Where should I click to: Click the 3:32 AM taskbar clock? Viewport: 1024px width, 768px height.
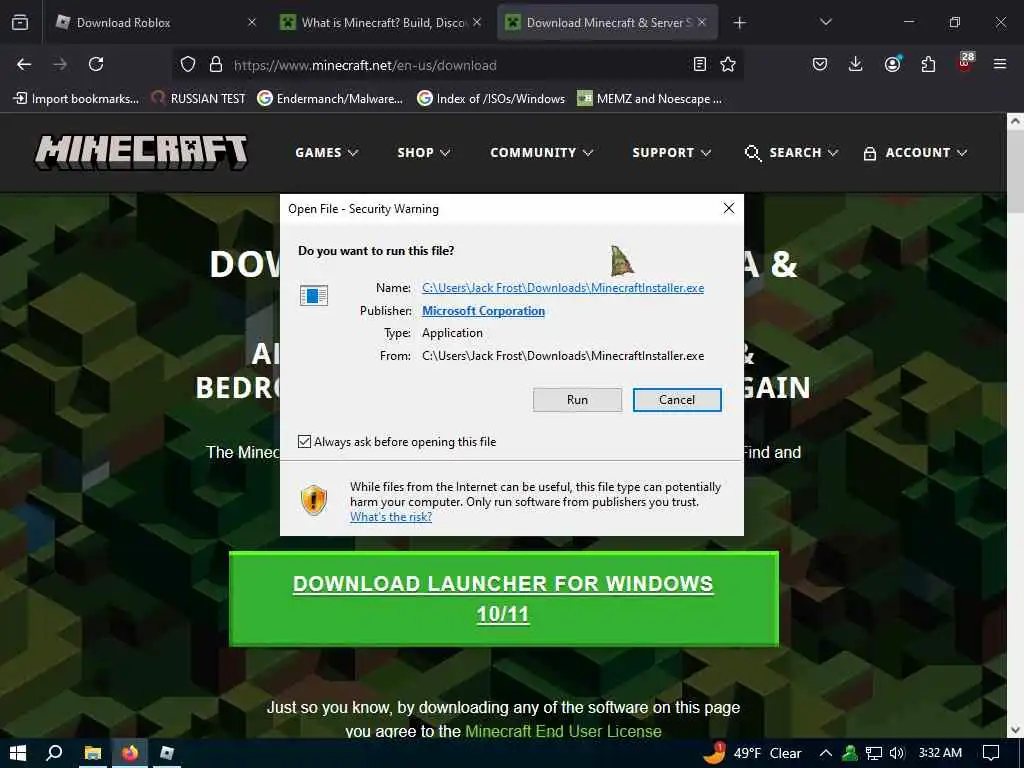(940, 753)
